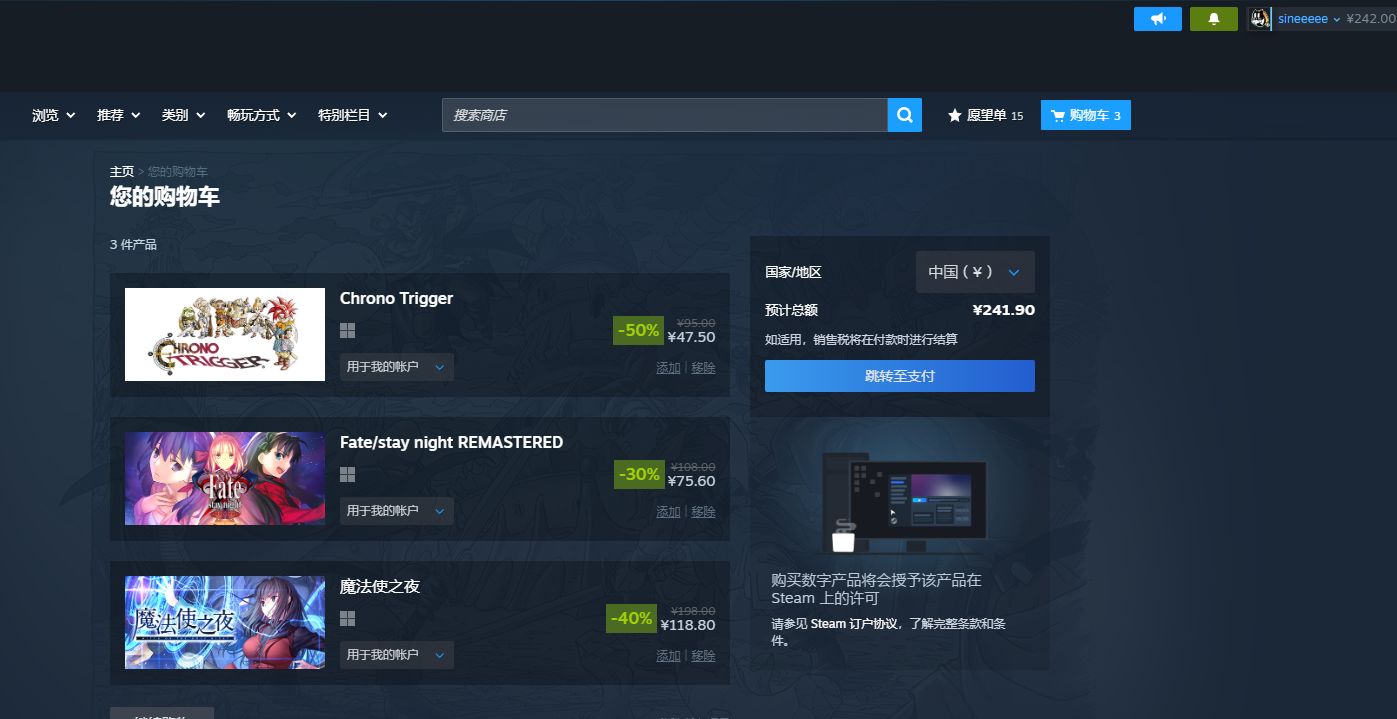This screenshot has height=719, width=1397.
Task: Click Windows platform icon under Chrono Trigger
Action: 348,331
